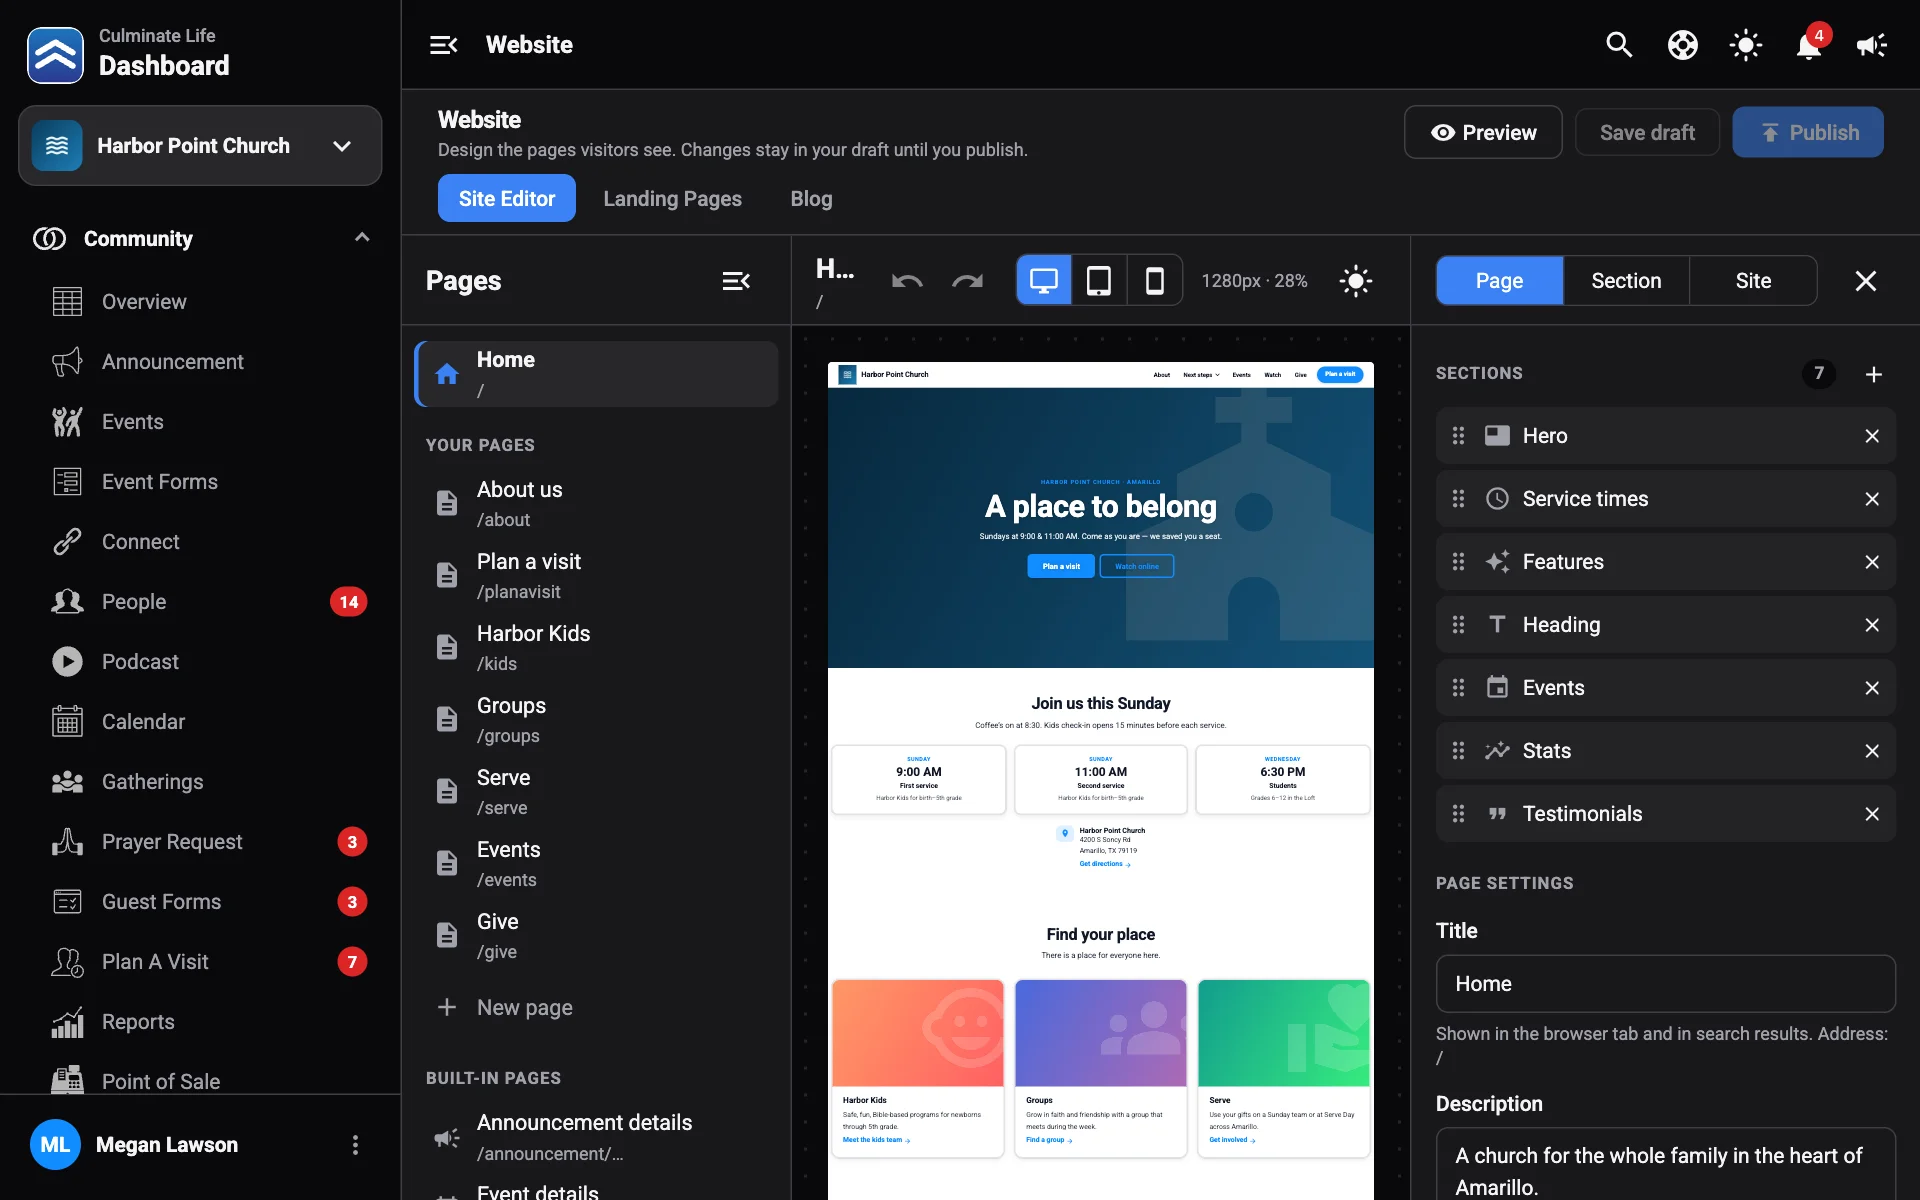Open the help lifebuoy icon
Screen dimensions: 1920x1200
1683,45
